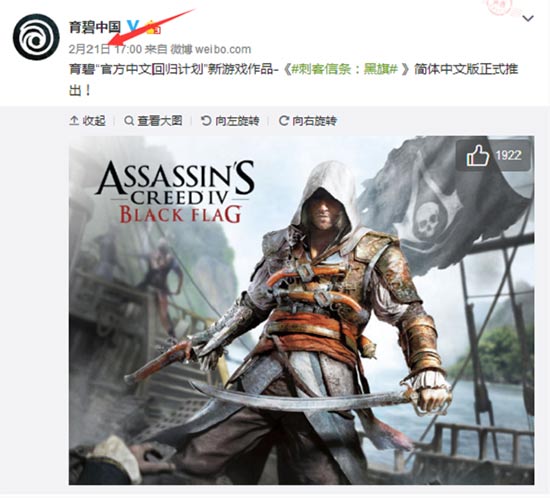Viewport: 550px width, 498px height.
Task: Click the membership crown badge
Action: pos(153,27)
